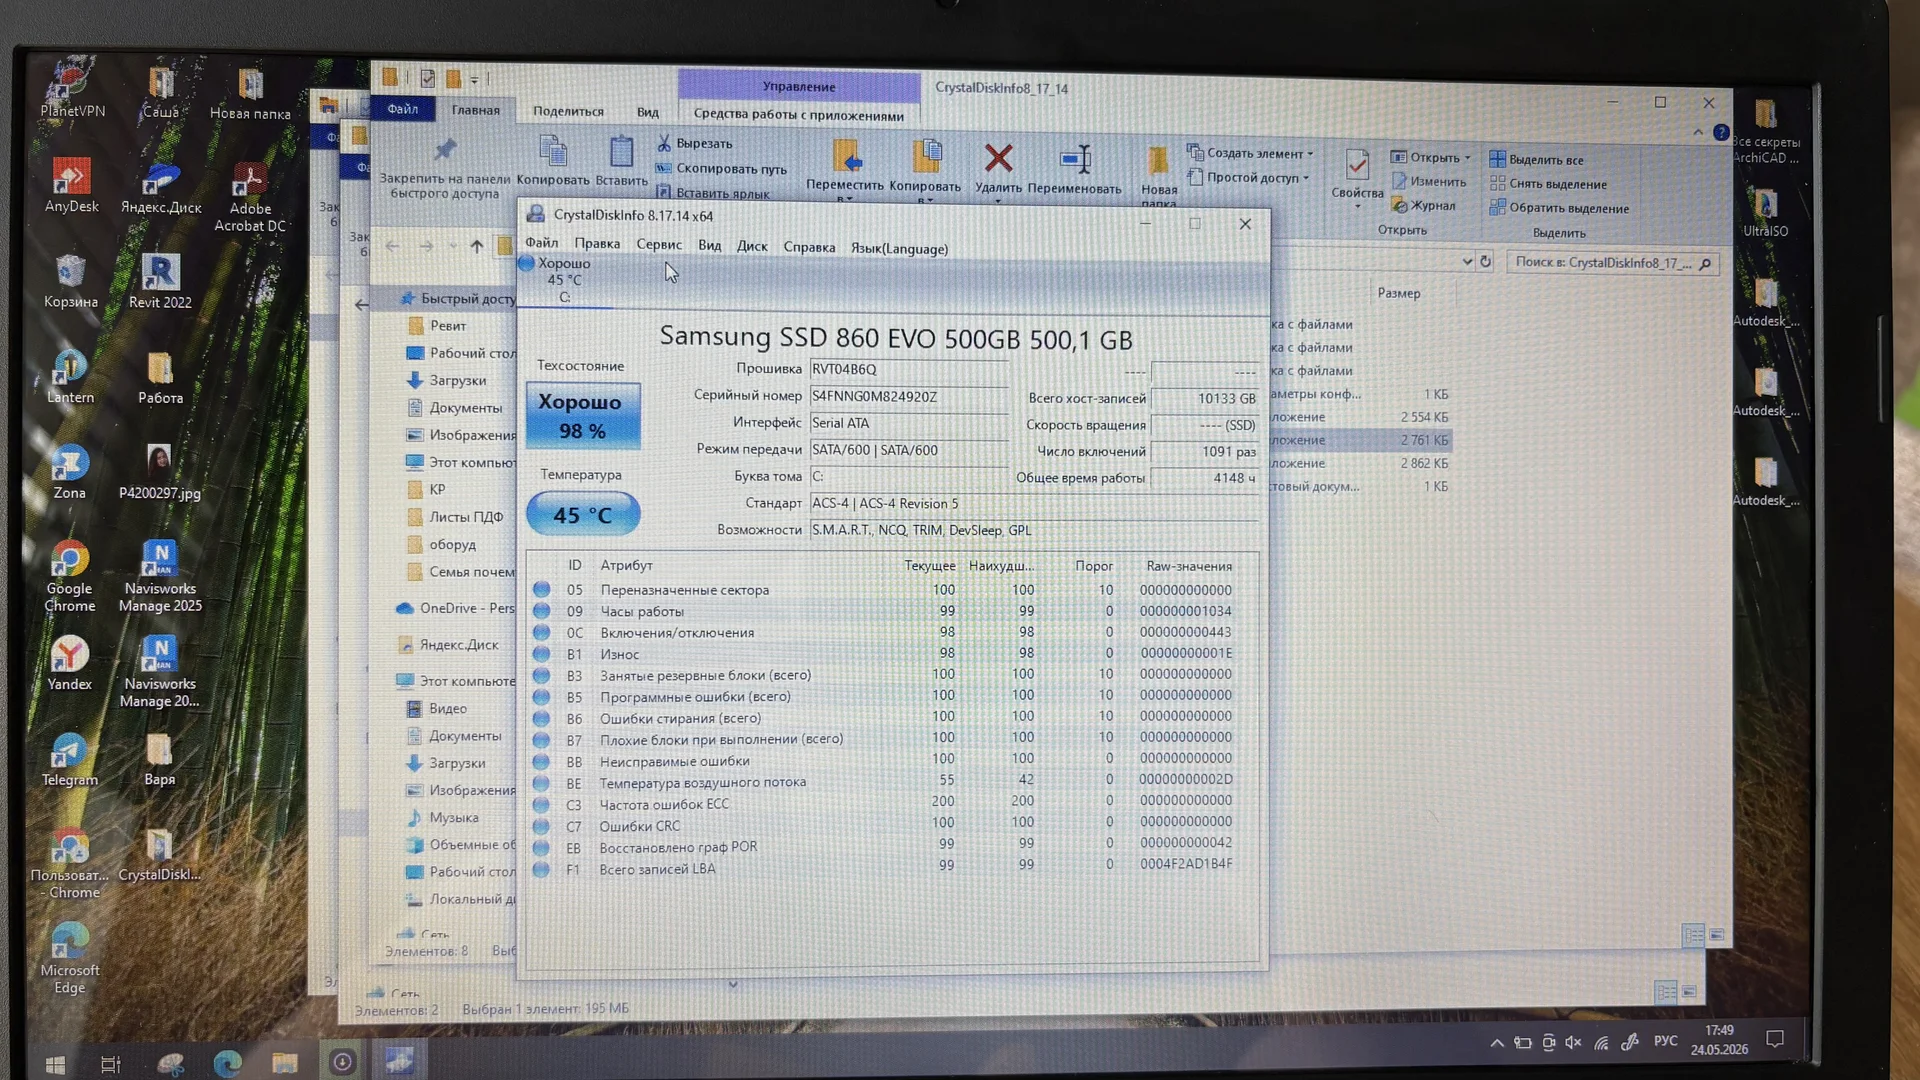Image resolution: width=1920 pixels, height=1080 pixels.
Task: Select disk C: Хорошо 45 °C tab
Action: (565, 280)
